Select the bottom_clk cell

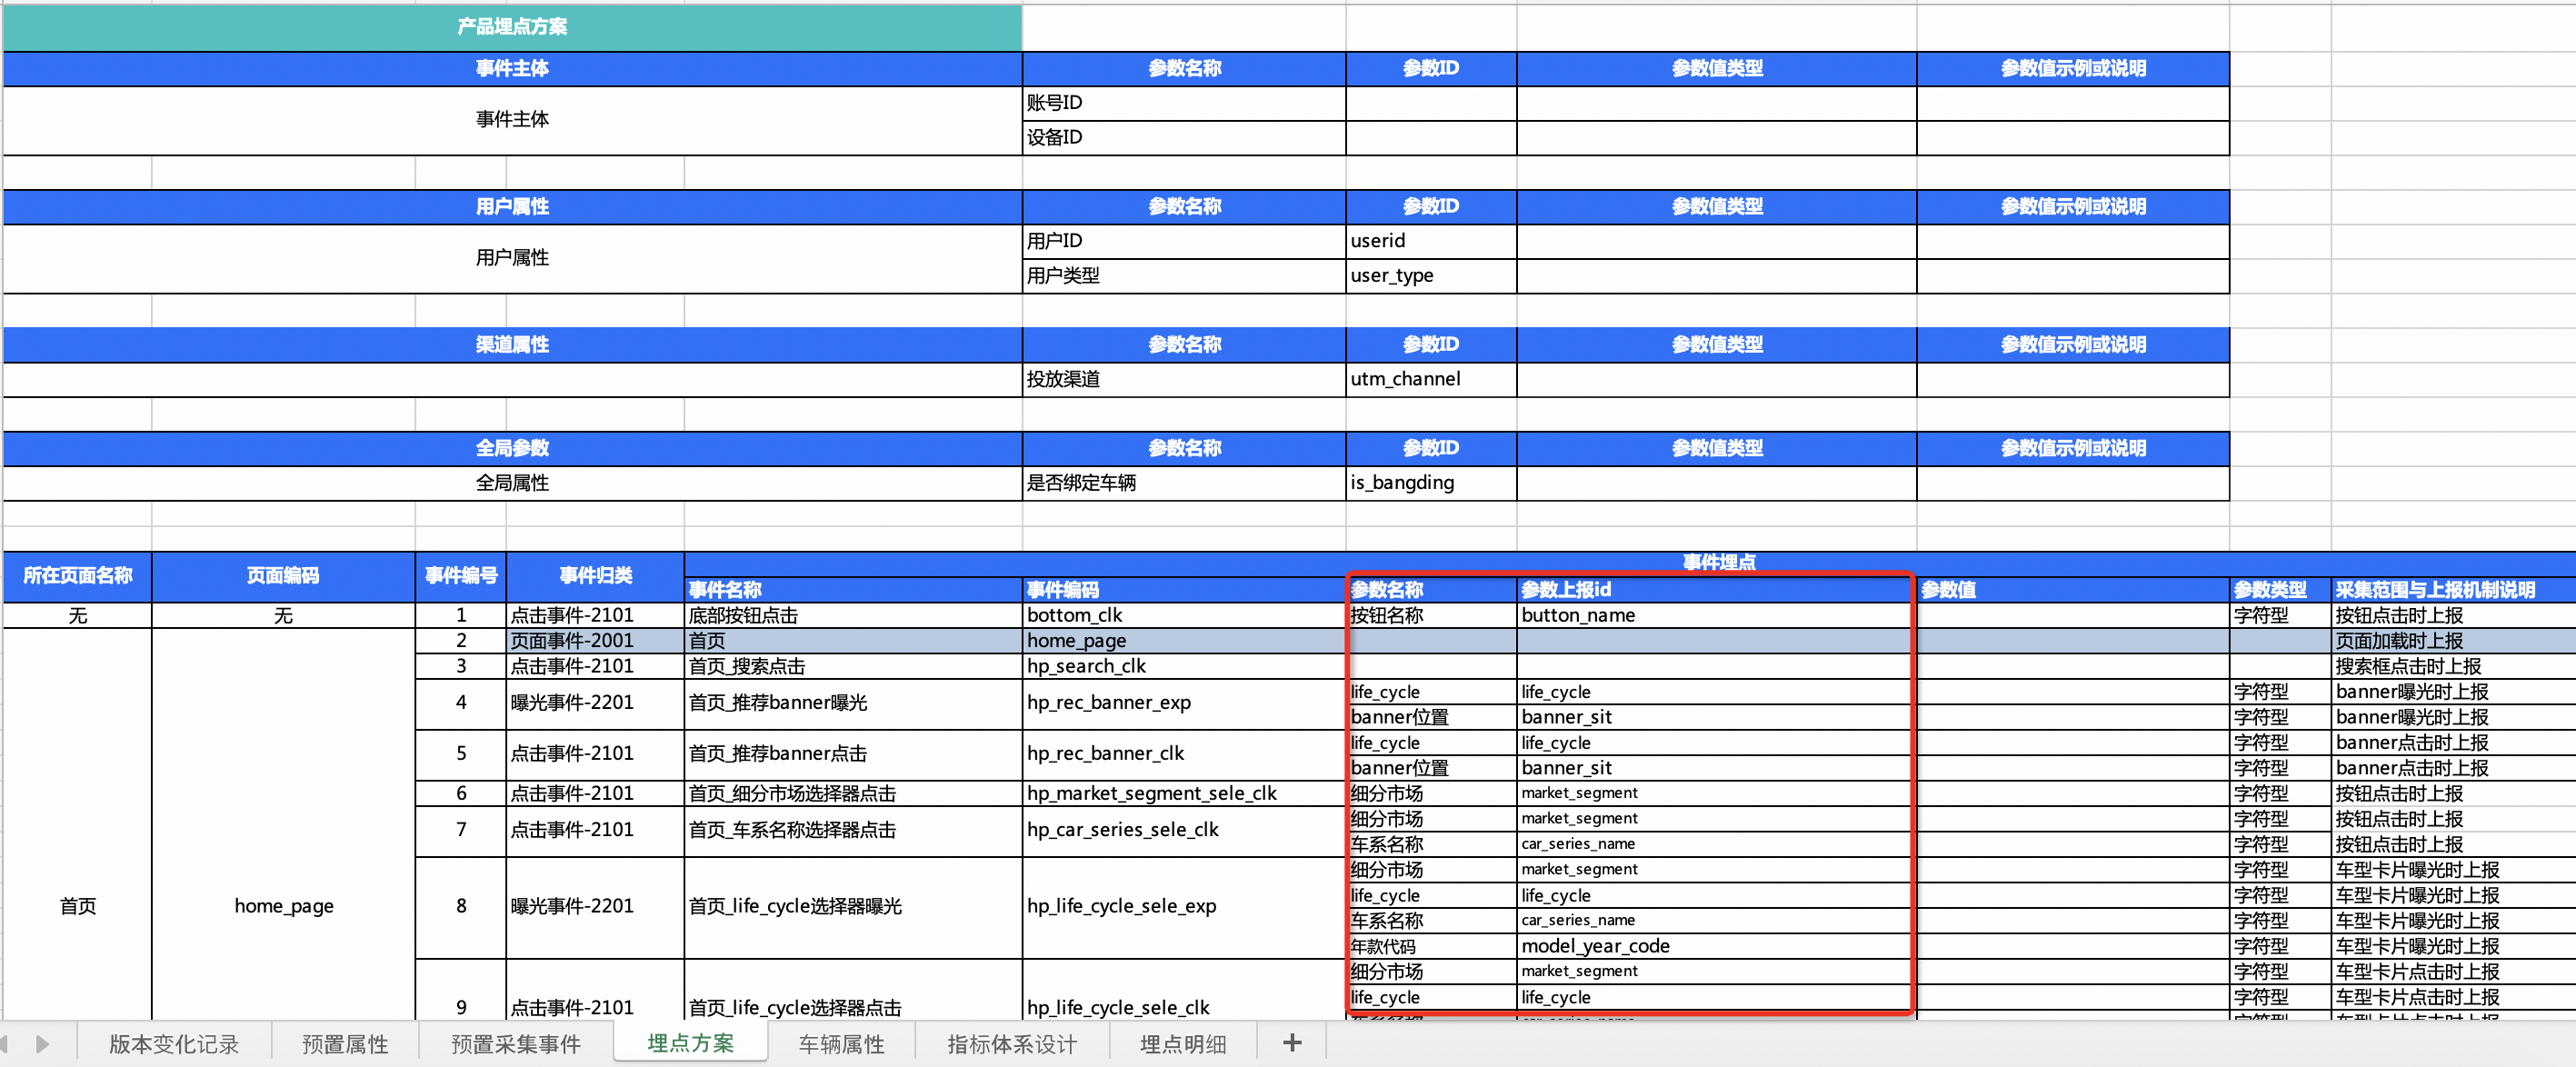pos(1184,616)
